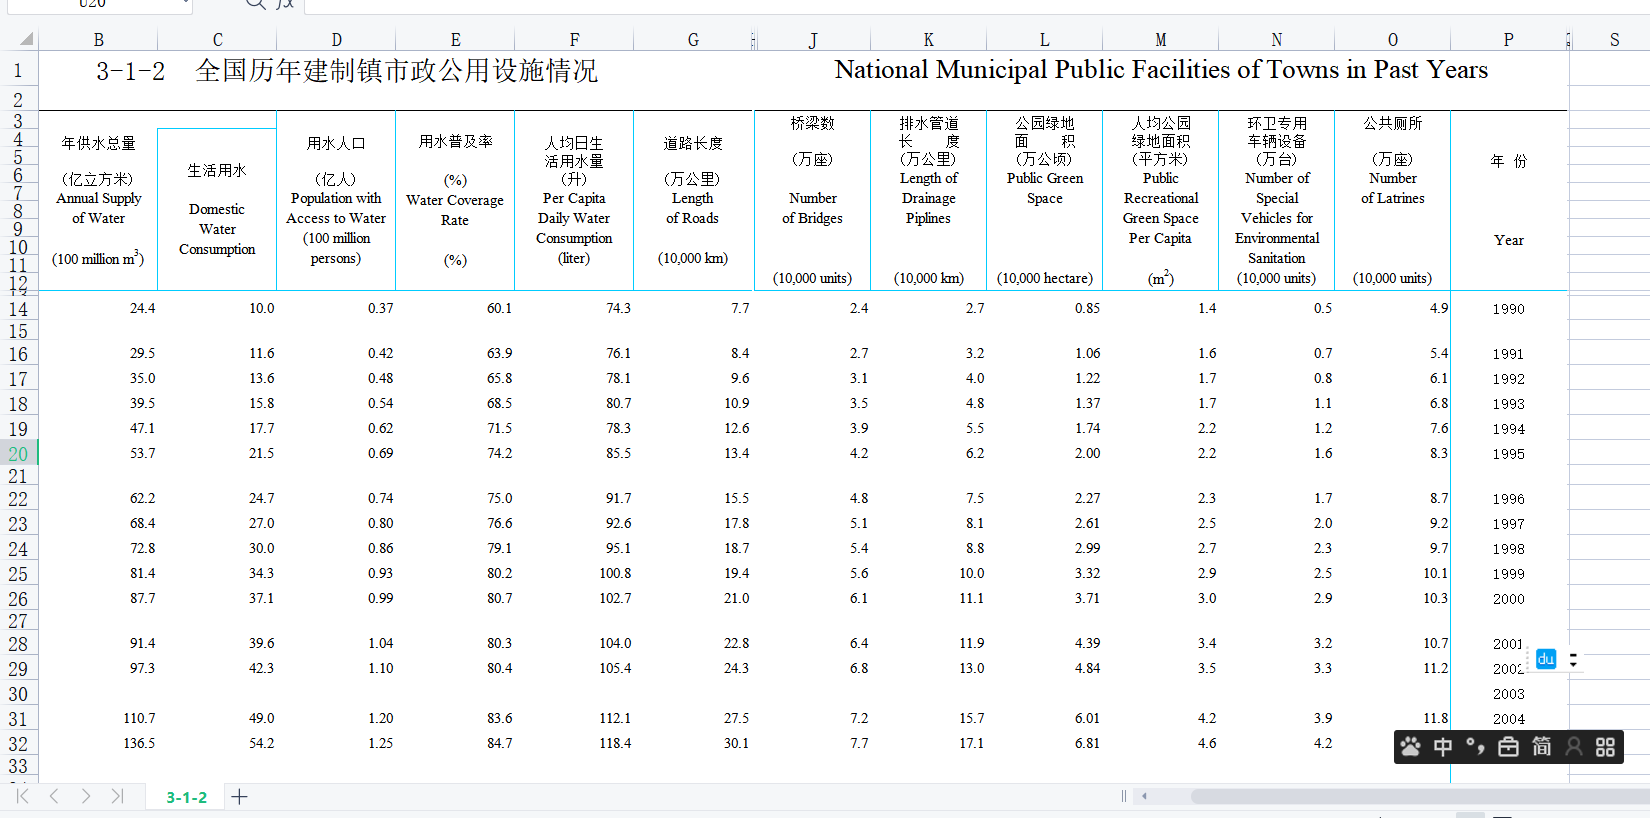Click the Baidu paw icon in IME bar
1650x818 pixels.
pos(1411,747)
